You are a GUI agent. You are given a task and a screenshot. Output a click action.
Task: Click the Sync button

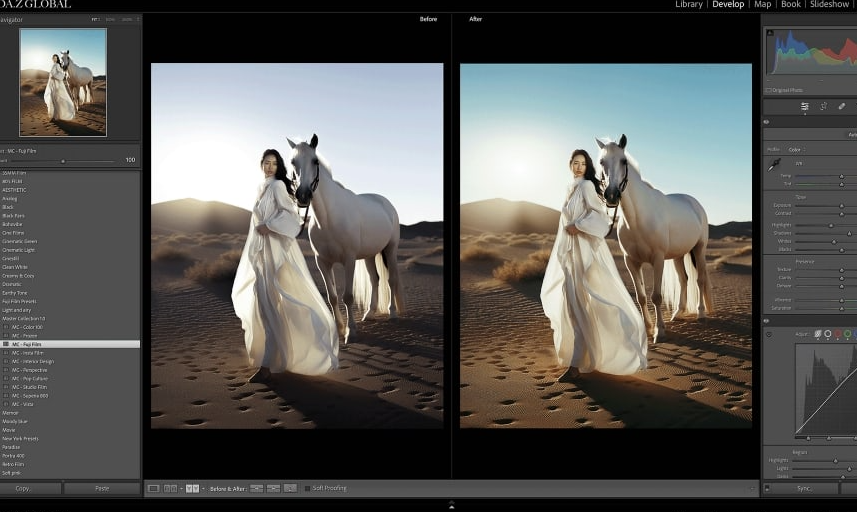[x=804, y=489]
